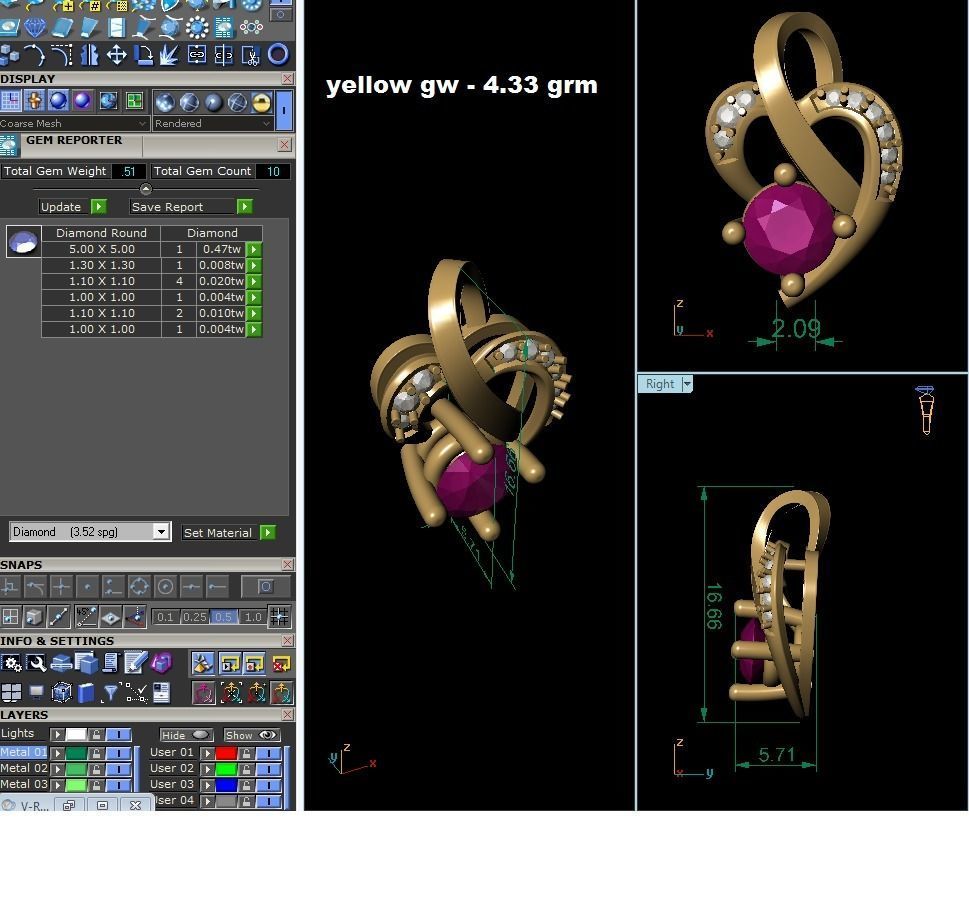The width and height of the screenshot is (969, 902).
Task: Toggle the blue Display panel switch
Action: (284, 110)
